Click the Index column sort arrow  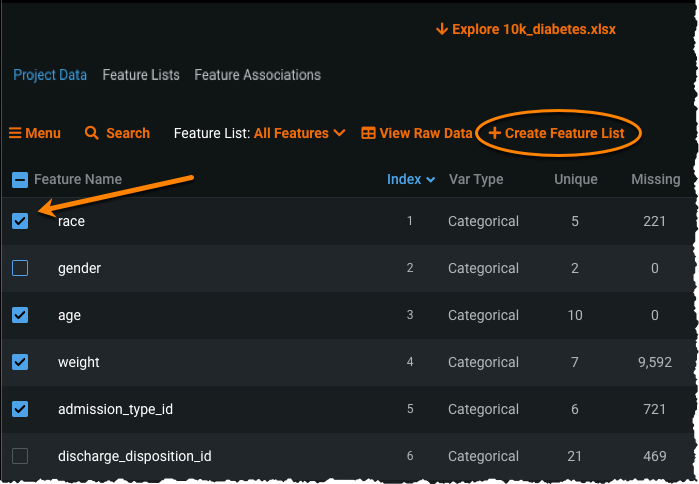(431, 180)
